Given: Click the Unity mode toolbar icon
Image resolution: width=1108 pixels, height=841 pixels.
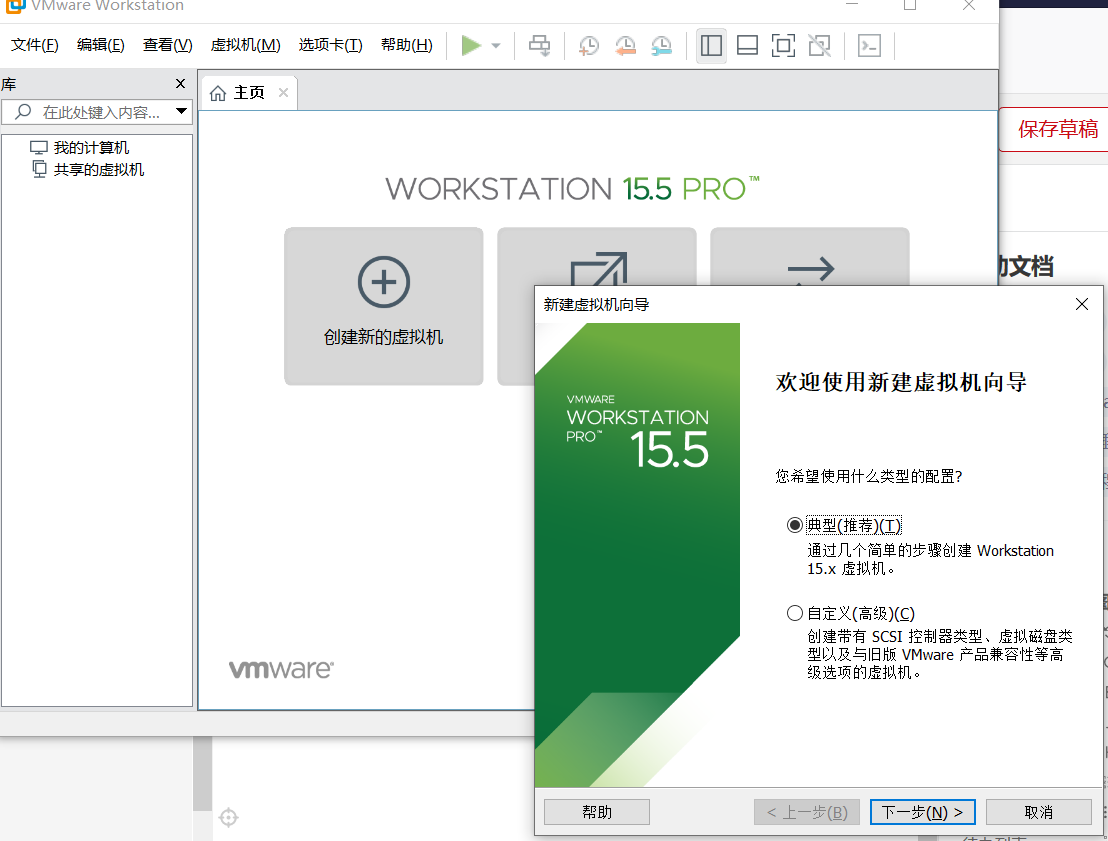Looking at the screenshot, I should 819,46.
